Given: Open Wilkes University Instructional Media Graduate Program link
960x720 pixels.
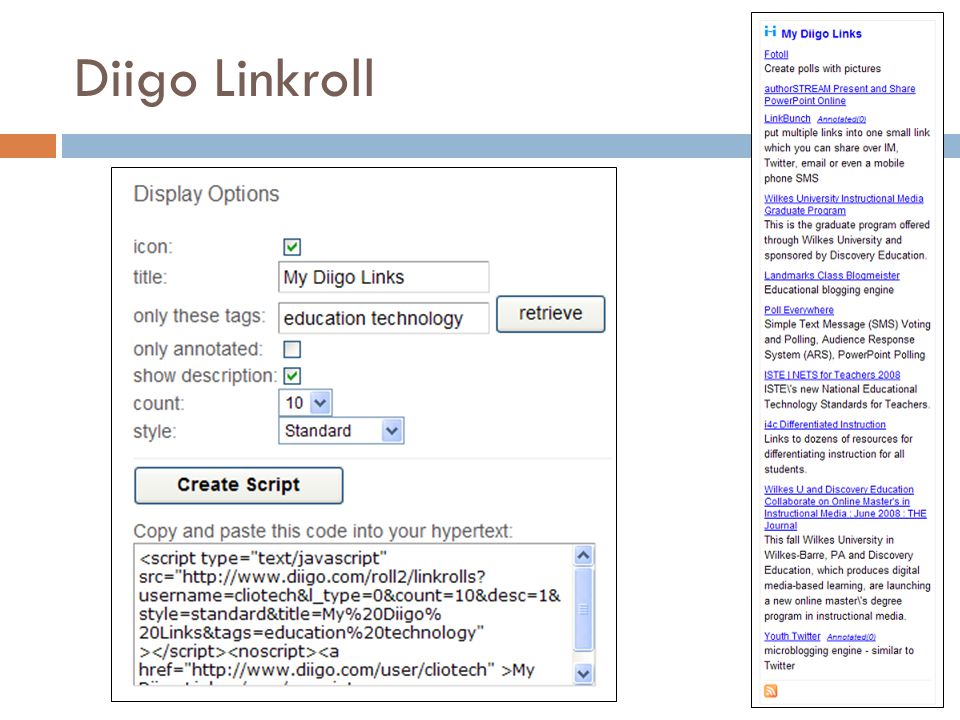Looking at the screenshot, I should coord(843,204).
